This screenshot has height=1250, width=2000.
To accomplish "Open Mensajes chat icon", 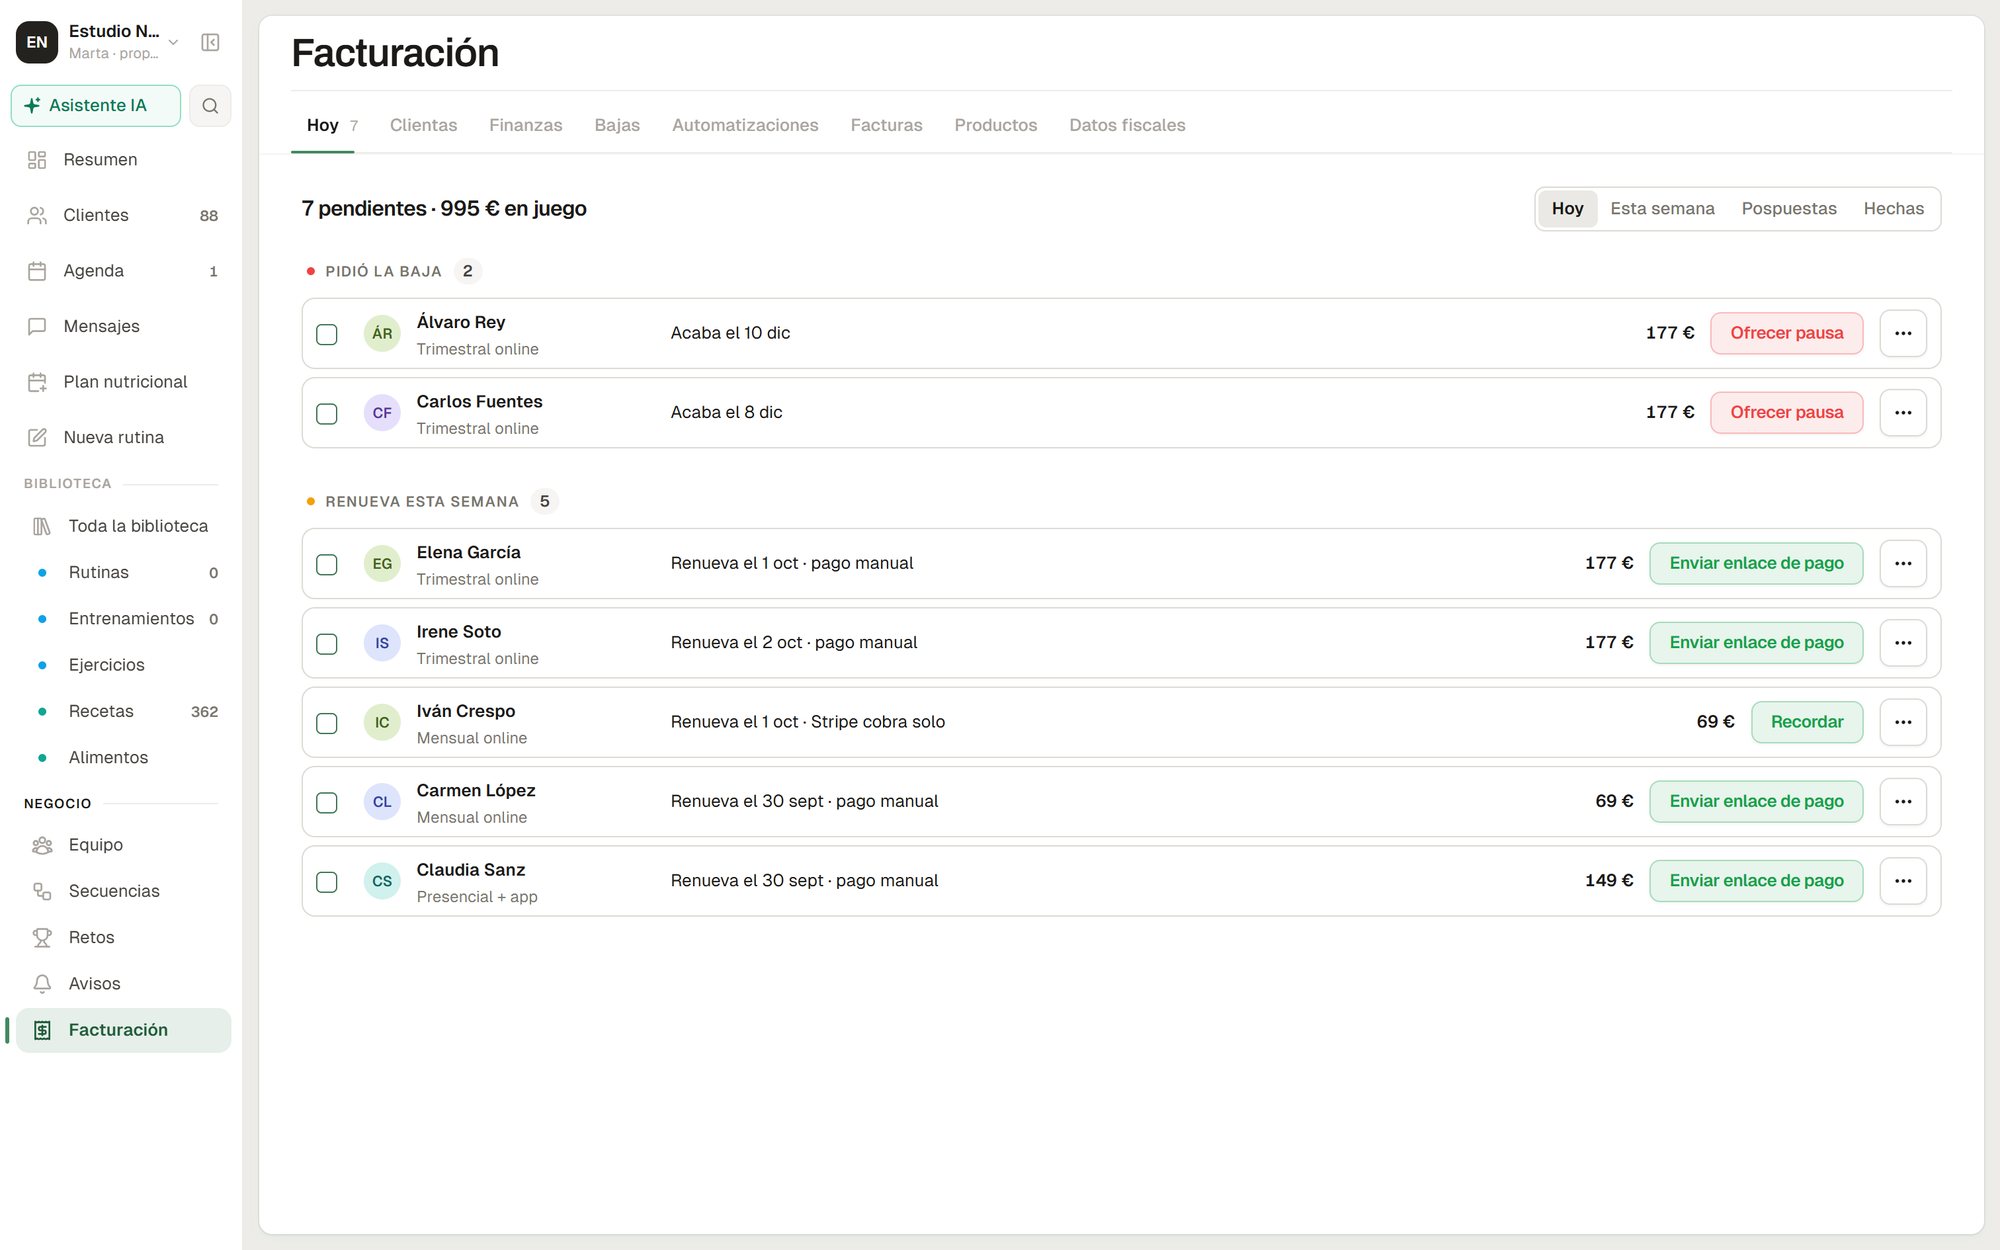I will 37,326.
